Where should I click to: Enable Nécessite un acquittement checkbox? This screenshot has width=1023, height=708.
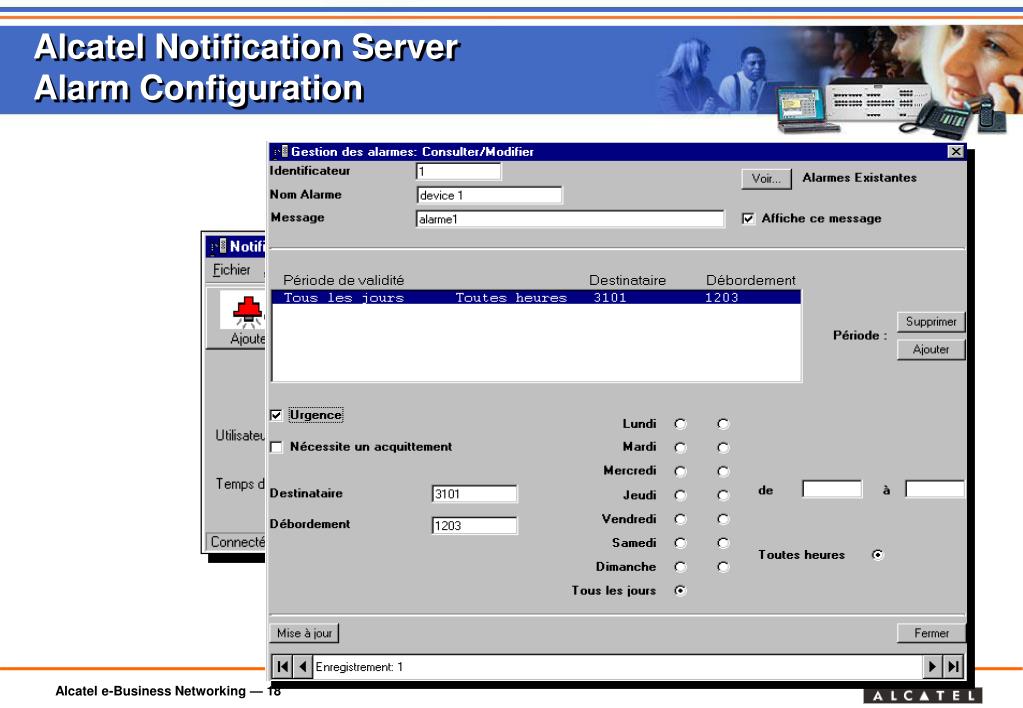(276, 447)
